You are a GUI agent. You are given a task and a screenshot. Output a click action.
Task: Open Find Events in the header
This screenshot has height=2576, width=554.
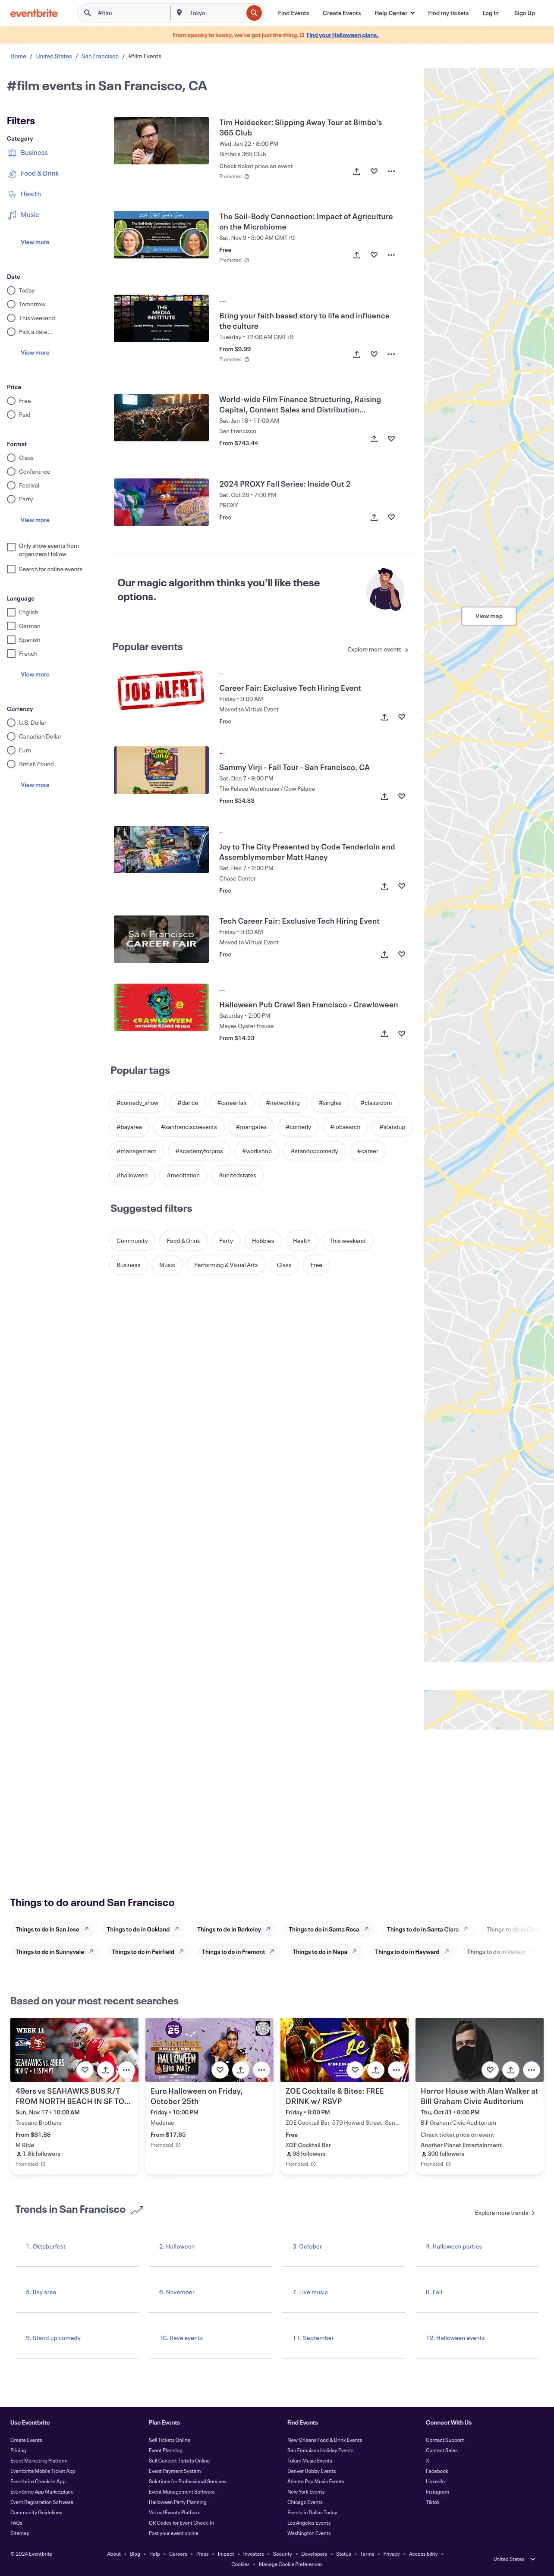[293, 13]
